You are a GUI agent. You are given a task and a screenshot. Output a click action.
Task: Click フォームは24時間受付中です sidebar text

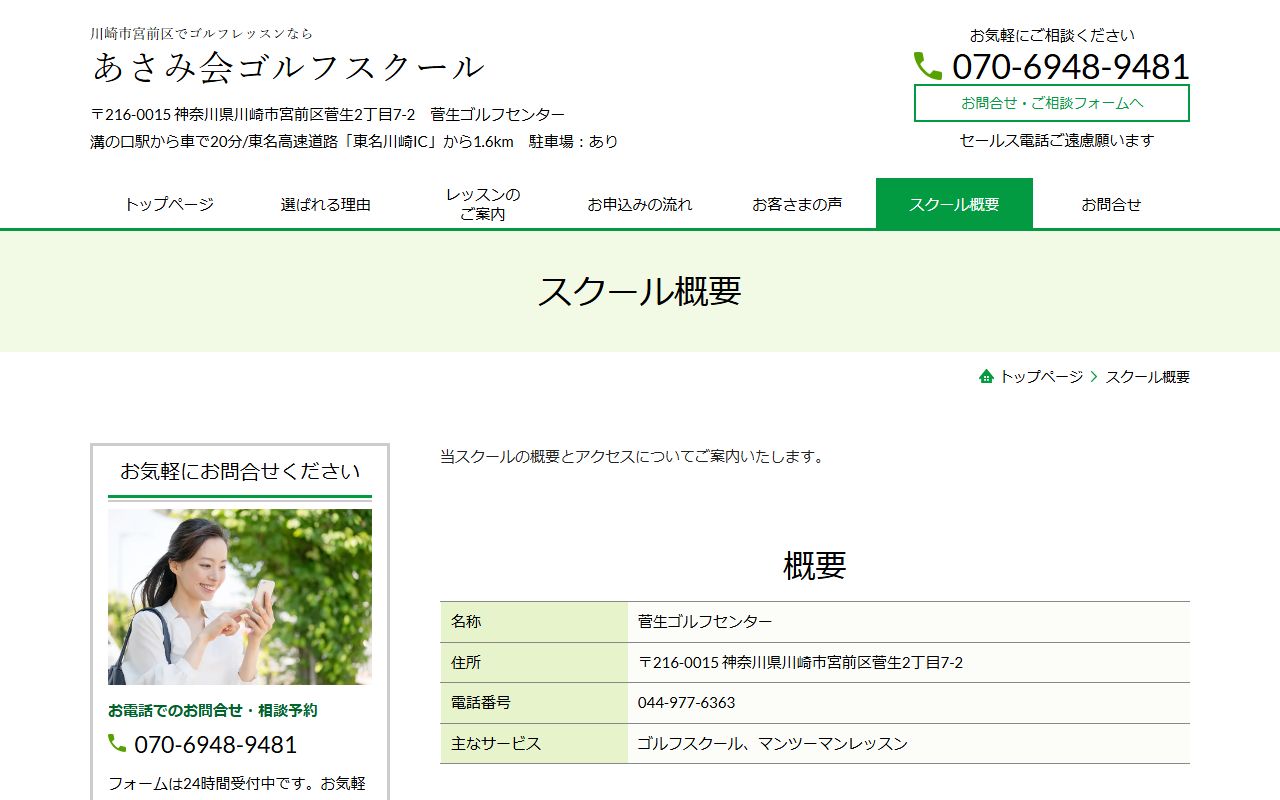(237, 784)
